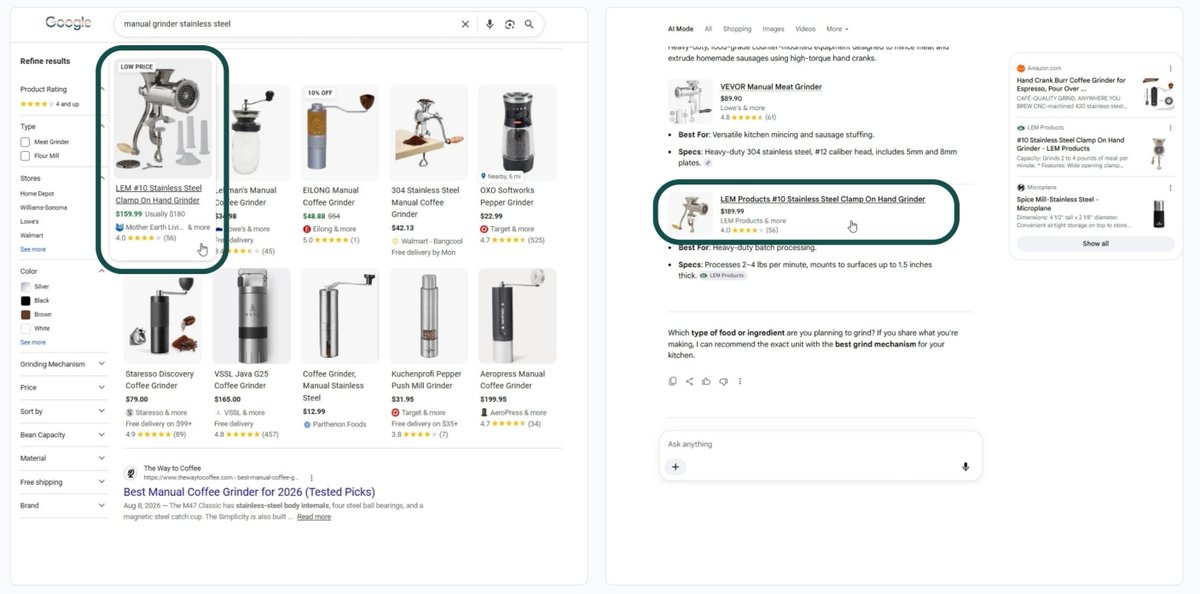Select the Black color swatch
Screen dimensions: 1200x594
[x=25, y=300]
